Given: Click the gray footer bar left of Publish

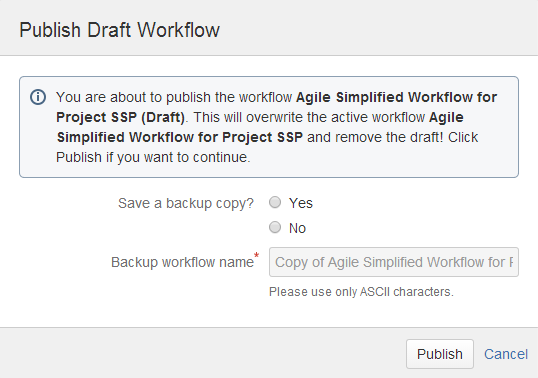Looking at the screenshot, I should (x=202, y=353).
